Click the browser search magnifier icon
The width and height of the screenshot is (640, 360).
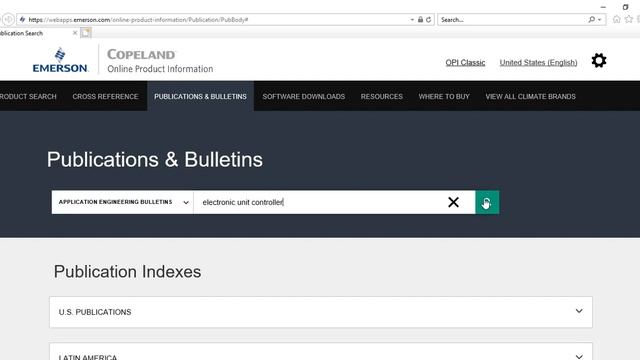click(x=591, y=20)
